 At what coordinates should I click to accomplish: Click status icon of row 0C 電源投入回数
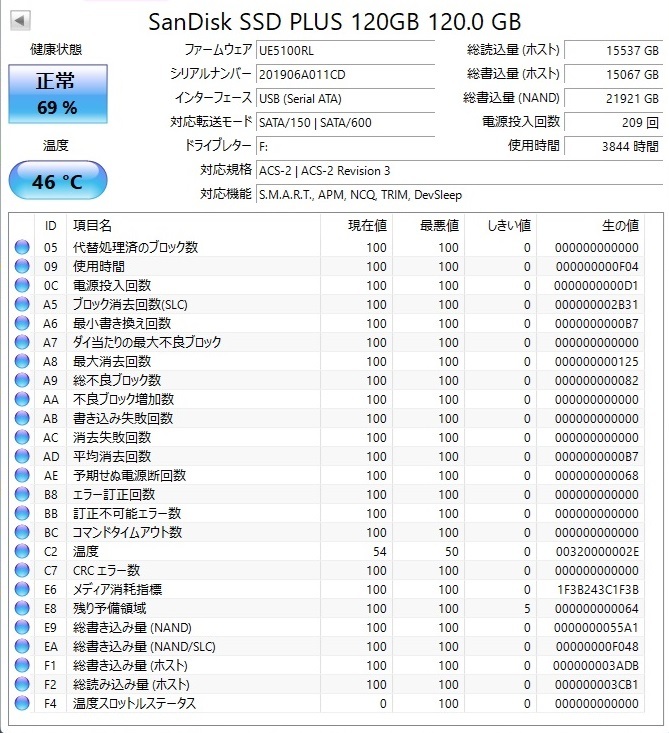click(x=22, y=285)
